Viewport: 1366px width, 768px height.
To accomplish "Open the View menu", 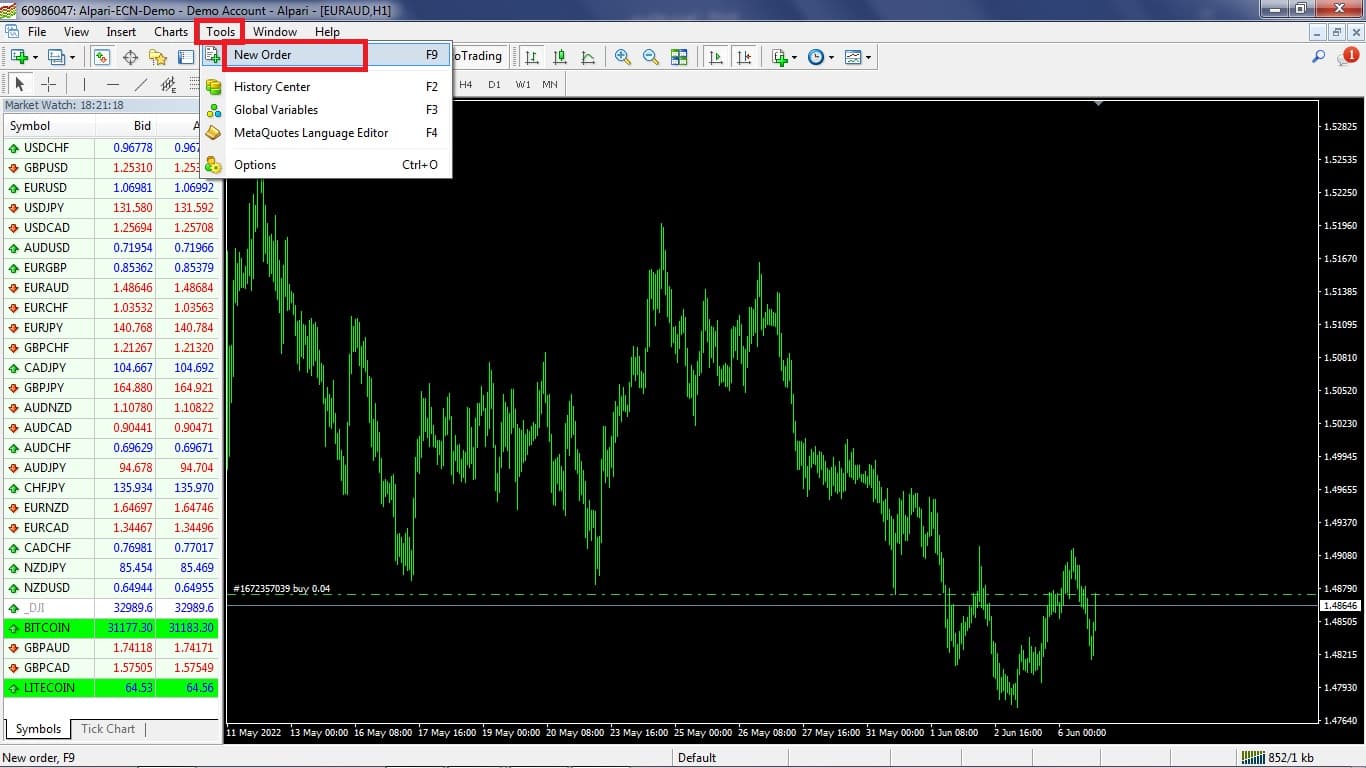I will click(76, 32).
